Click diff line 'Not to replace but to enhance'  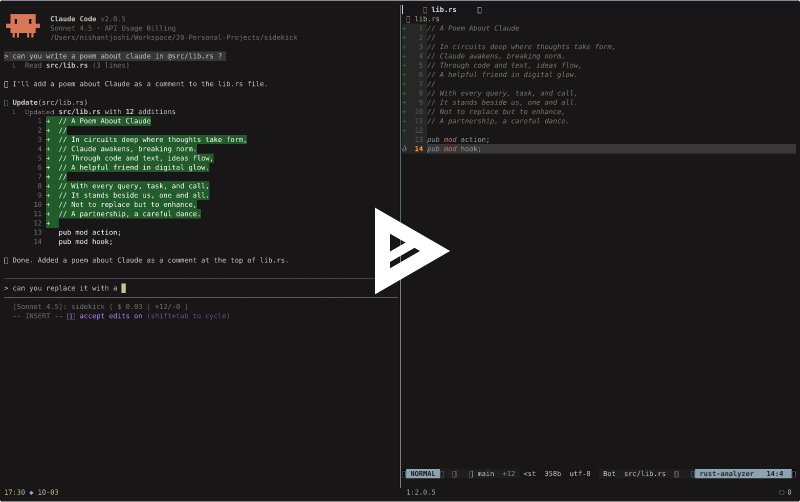coord(127,205)
